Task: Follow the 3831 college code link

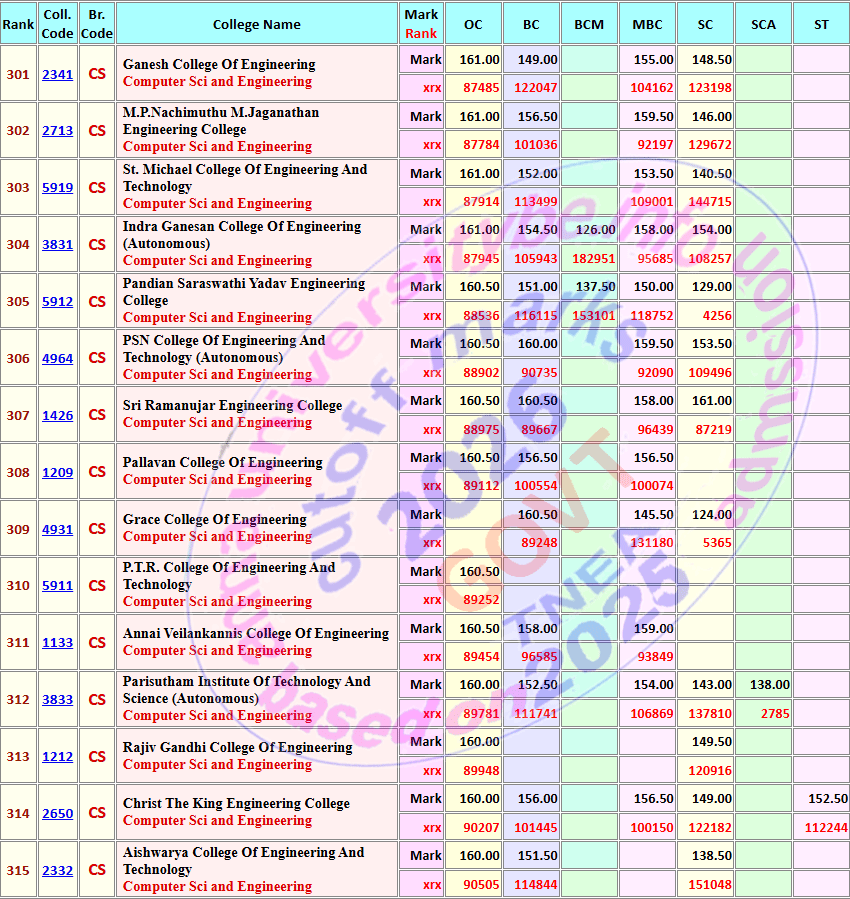Action: [x=57, y=245]
